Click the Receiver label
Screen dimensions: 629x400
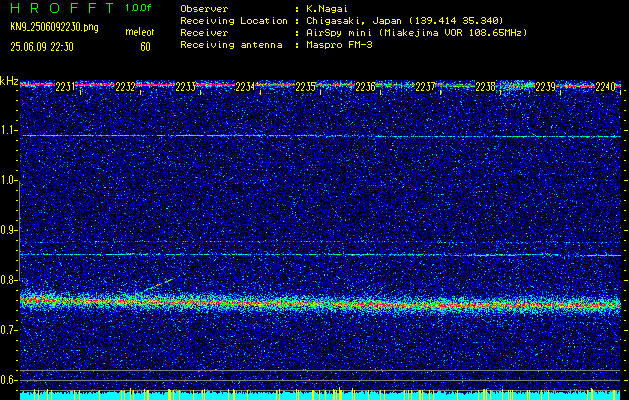point(204,32)
